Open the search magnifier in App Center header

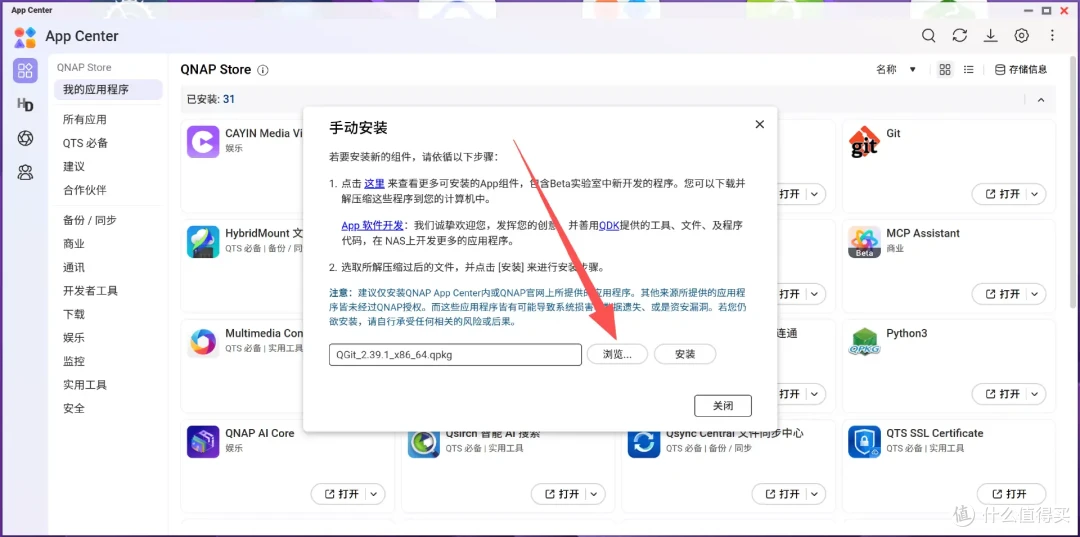(x=928, y=36)
